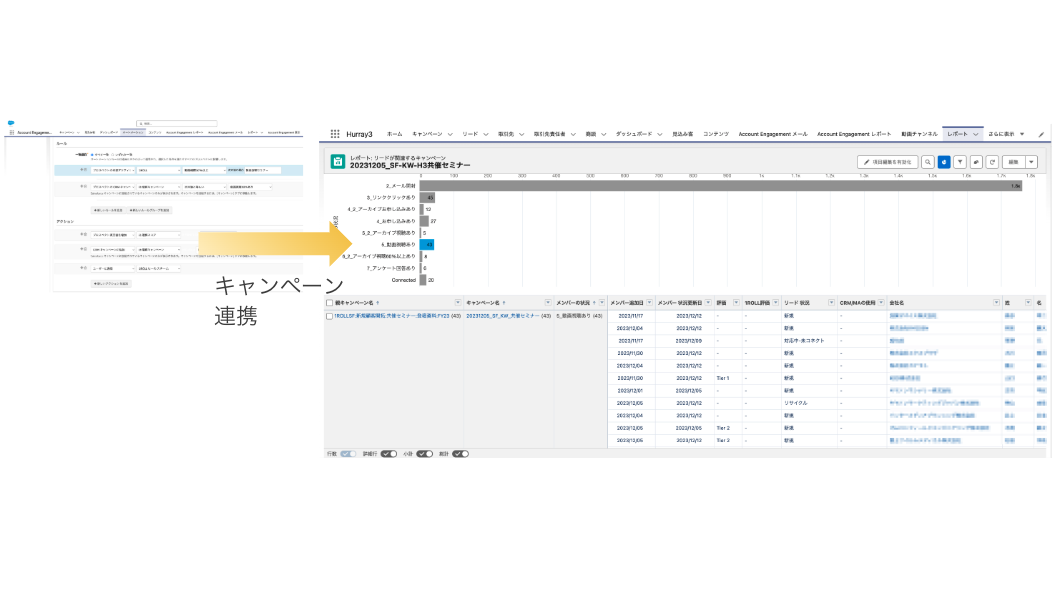Click the Salesforce cloud logo
Image resolution: width=1053 pixels, height=594 pixels.
(x=11, y=123)
